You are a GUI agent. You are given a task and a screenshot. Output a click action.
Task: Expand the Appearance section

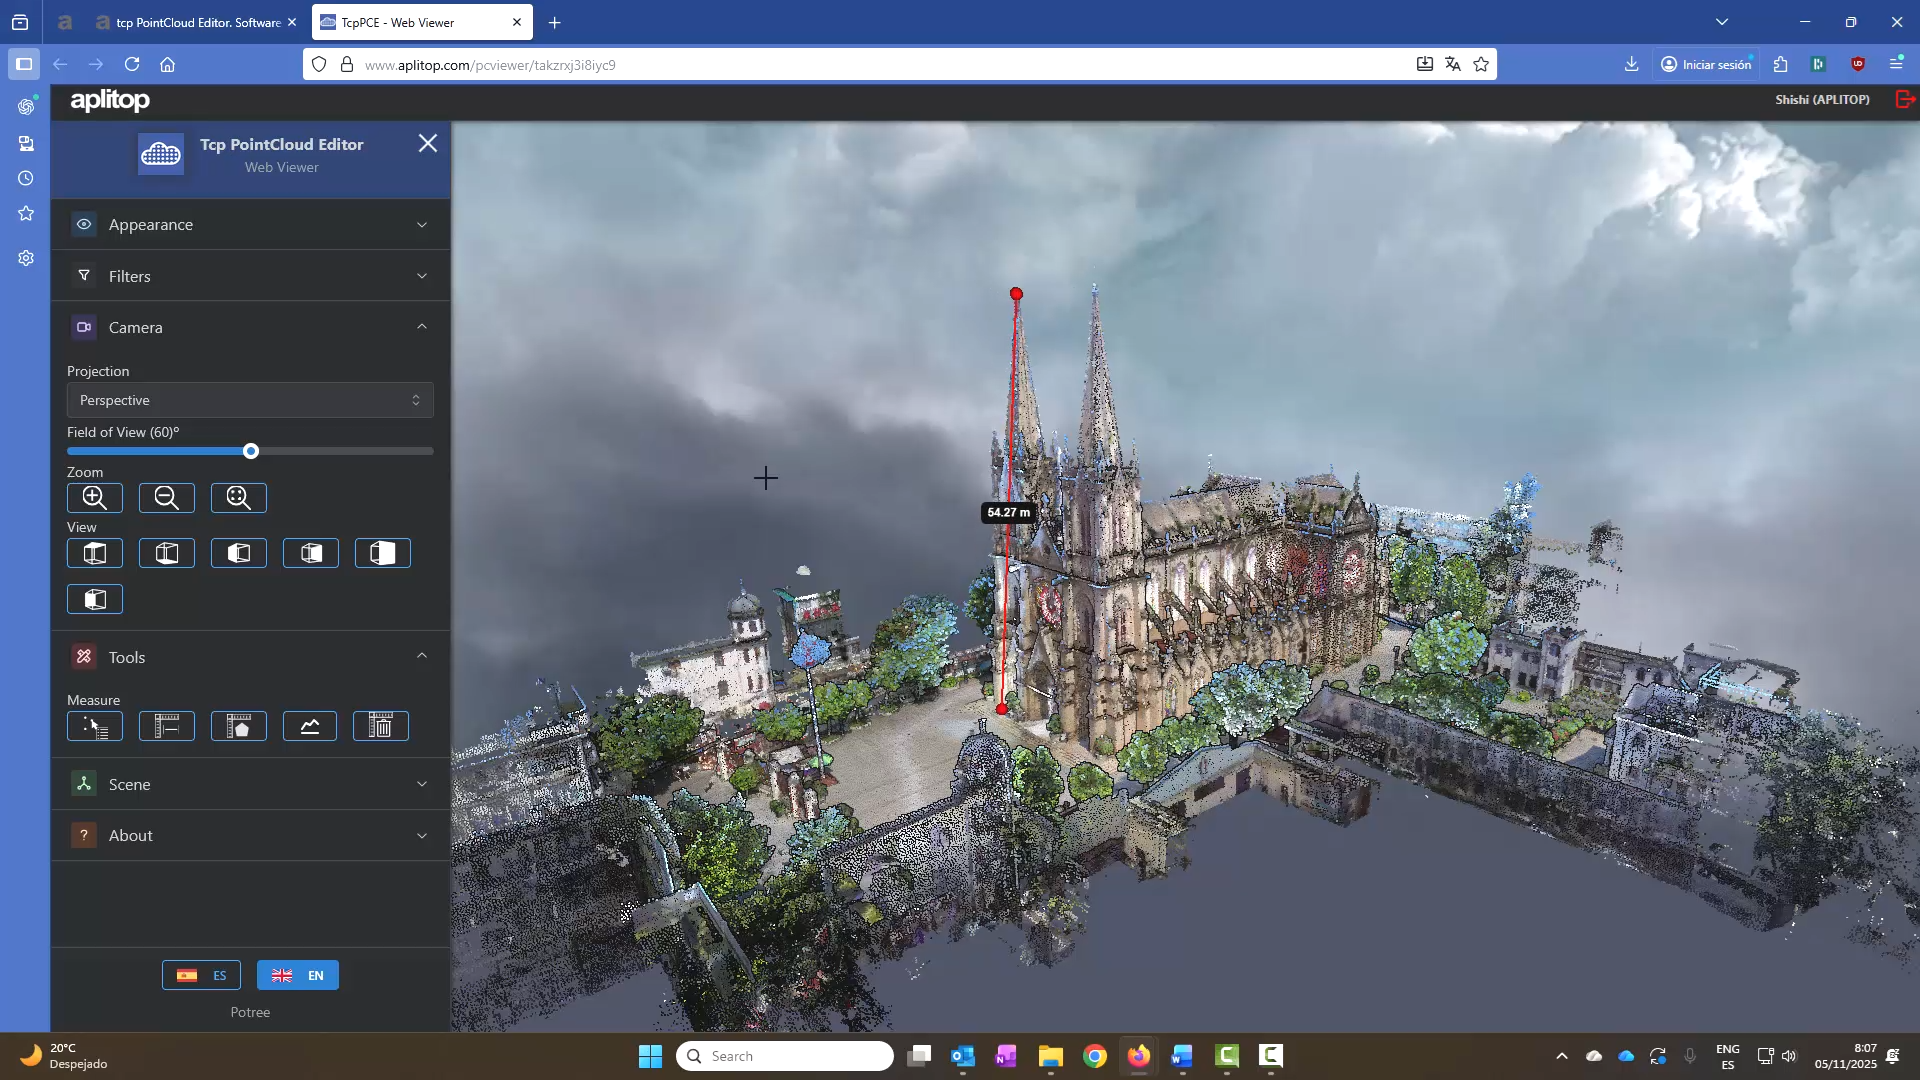point(250,224)
